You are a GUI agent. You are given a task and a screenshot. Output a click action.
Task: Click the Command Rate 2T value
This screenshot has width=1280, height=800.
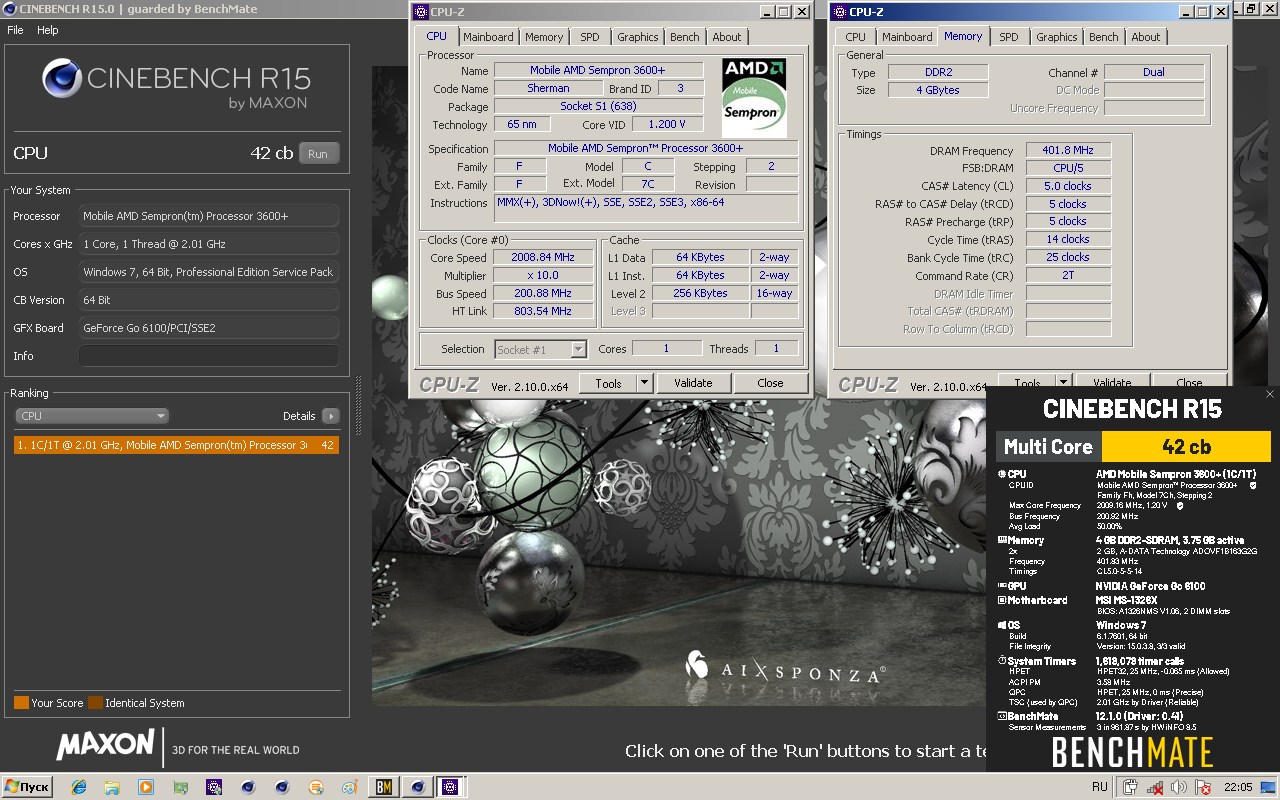[x=1068, y=275]
